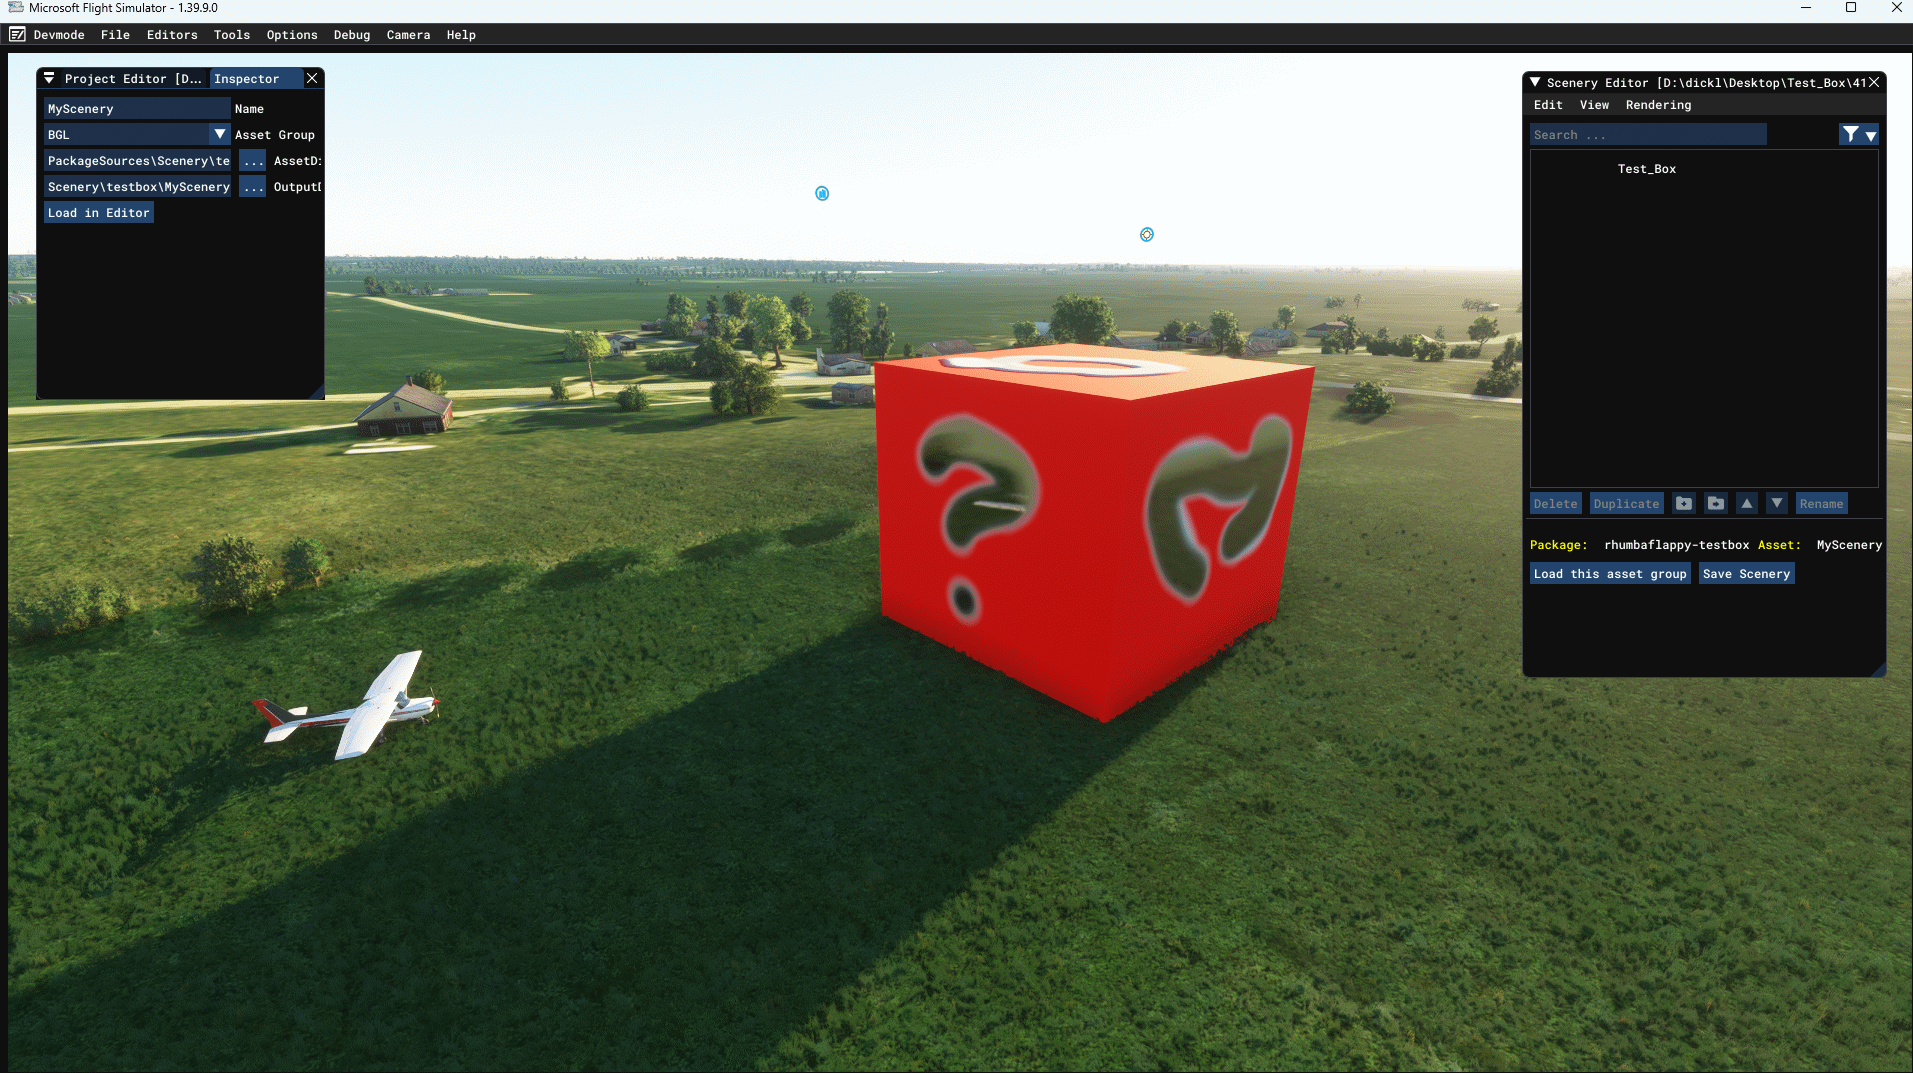The height and width of the screenshot is (1073, 1913).
Task: Expand the BGL Asset Group dropdown
Action: click(219, 135)
